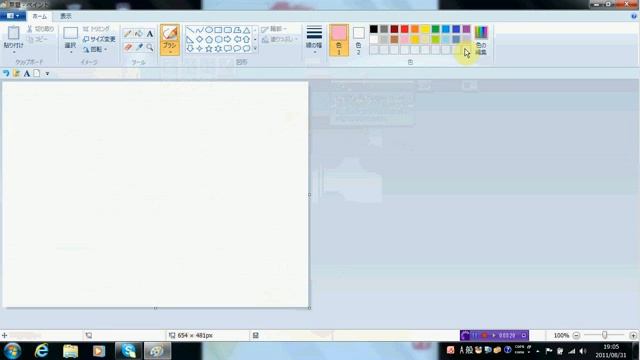The image size is (640, 360).
Task: Choose the Up arrow shape
Action: pyautogui.click(x=247, y=40)
